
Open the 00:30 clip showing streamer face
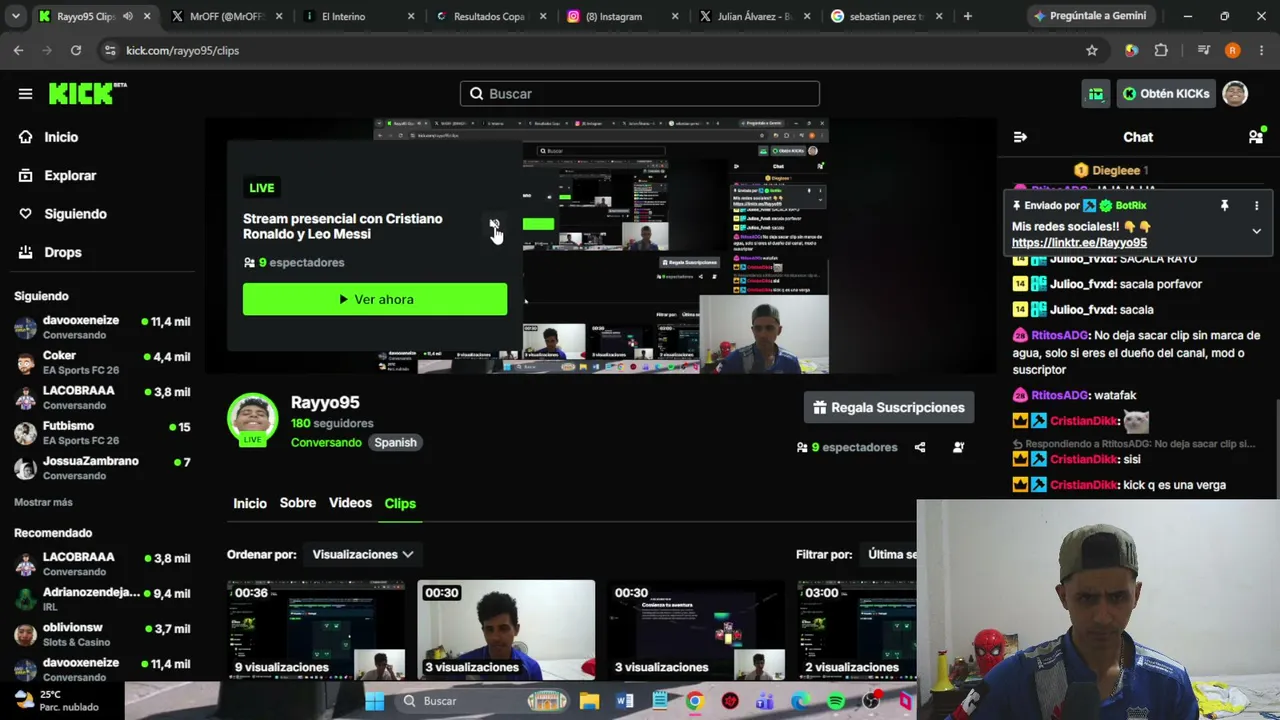point(506,630)
